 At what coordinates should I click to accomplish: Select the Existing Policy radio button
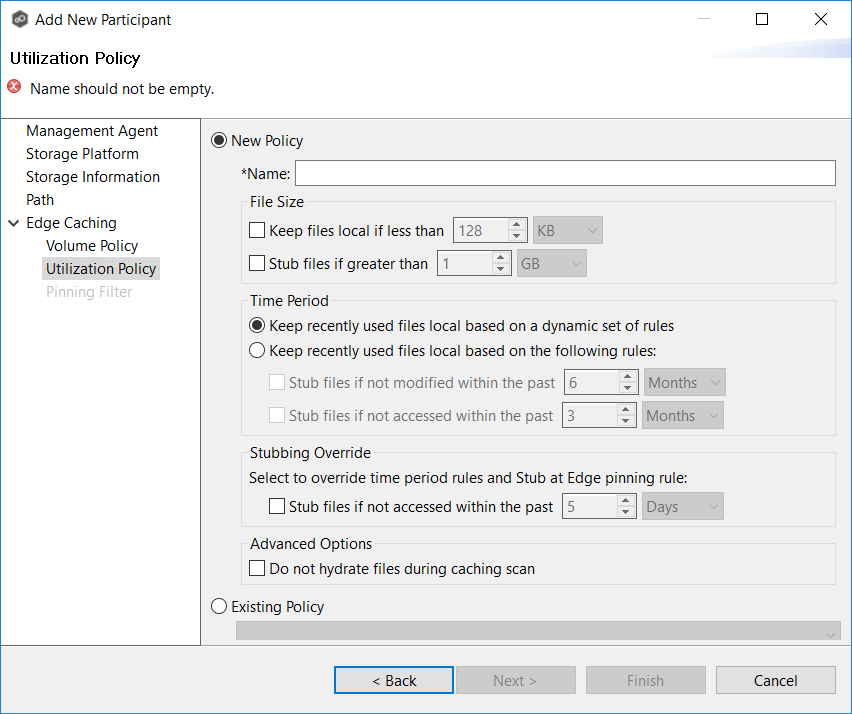click(x=219, y=606)
